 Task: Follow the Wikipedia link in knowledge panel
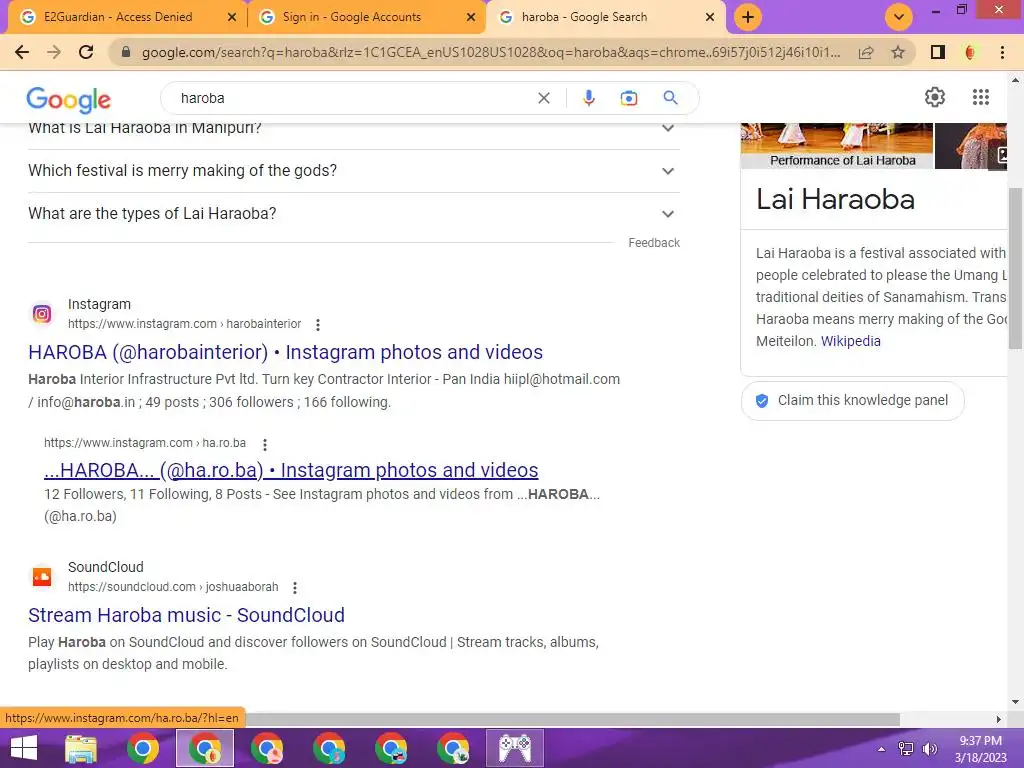pyautogui.click(x=850, y=341)
